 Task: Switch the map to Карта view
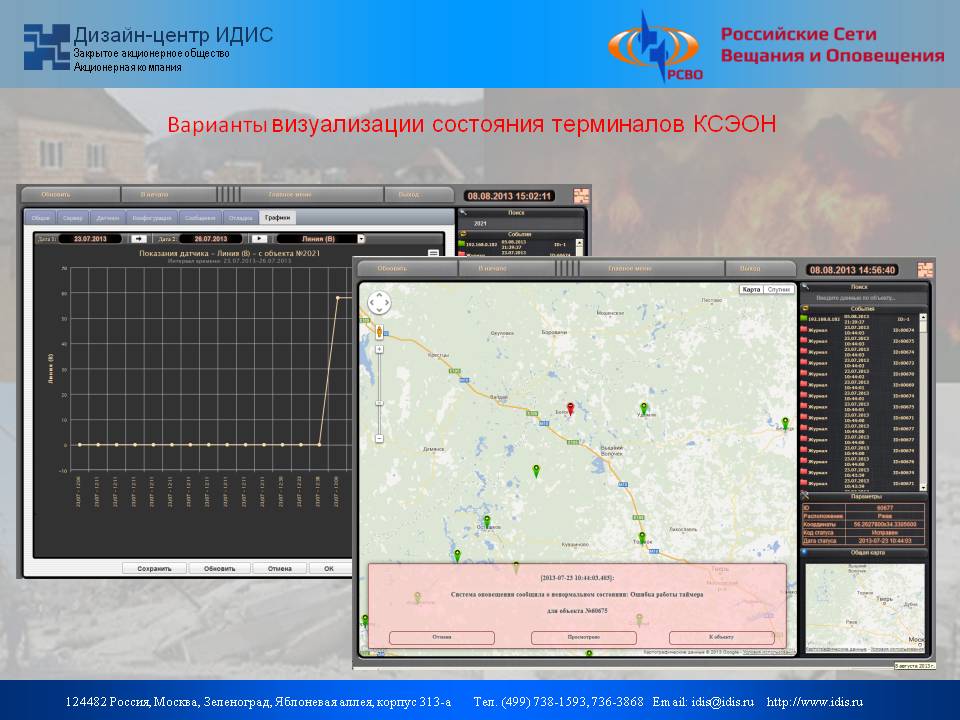[751, 290]
